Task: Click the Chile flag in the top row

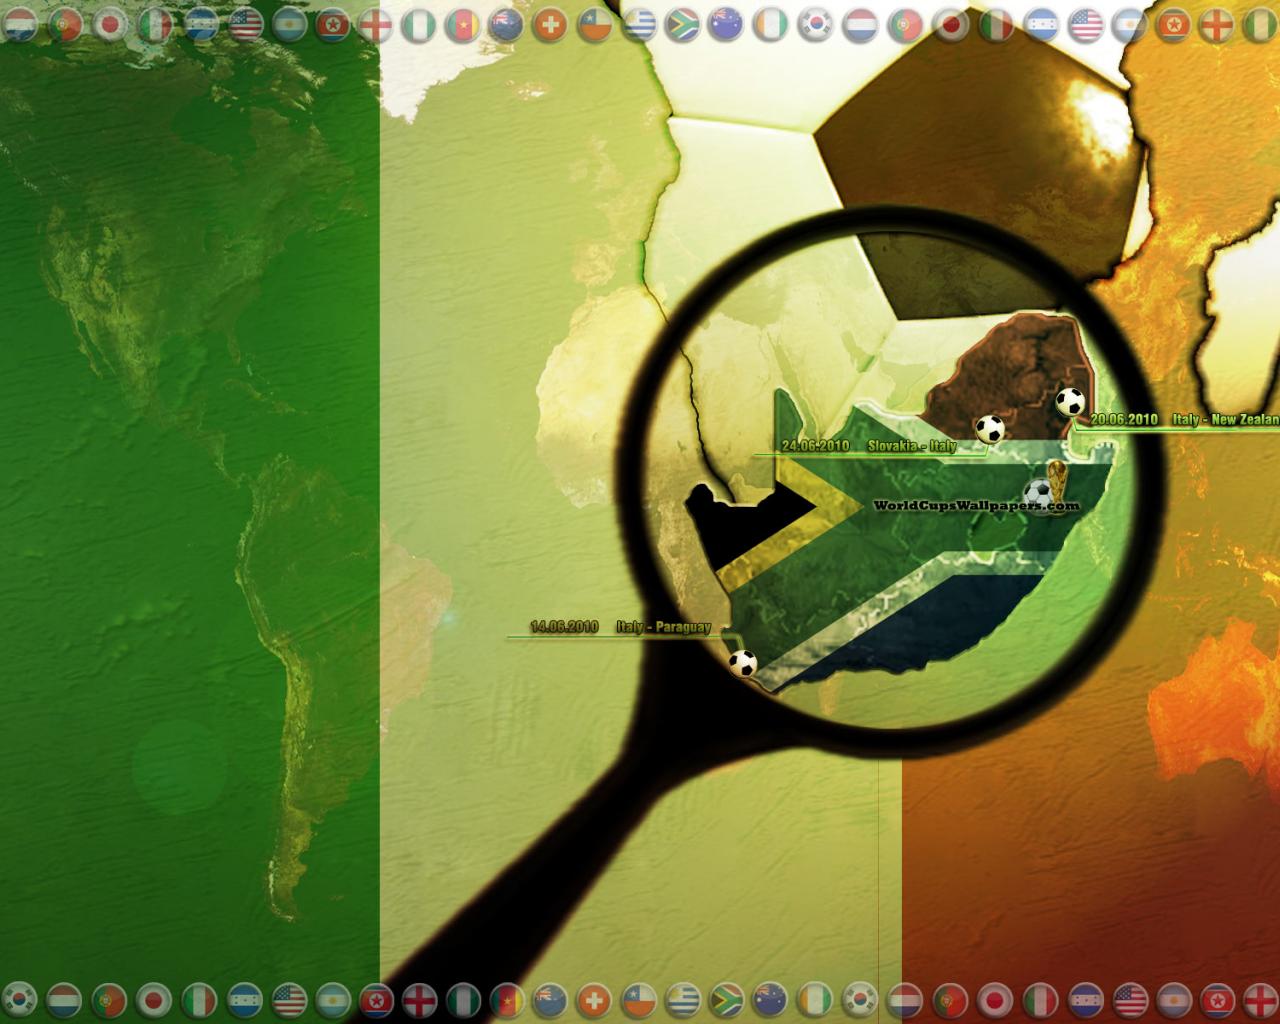Action: pyautogui.click(x=594, y=24)
